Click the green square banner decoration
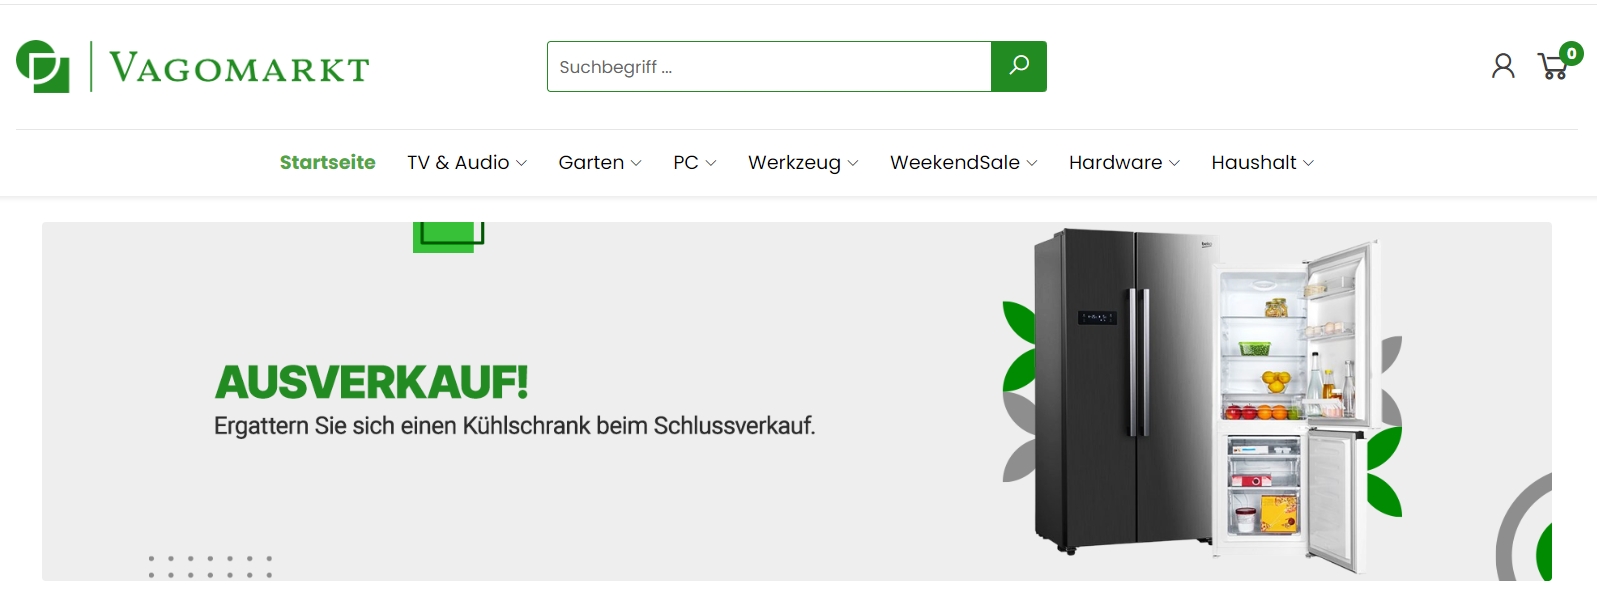 point(448,237)
